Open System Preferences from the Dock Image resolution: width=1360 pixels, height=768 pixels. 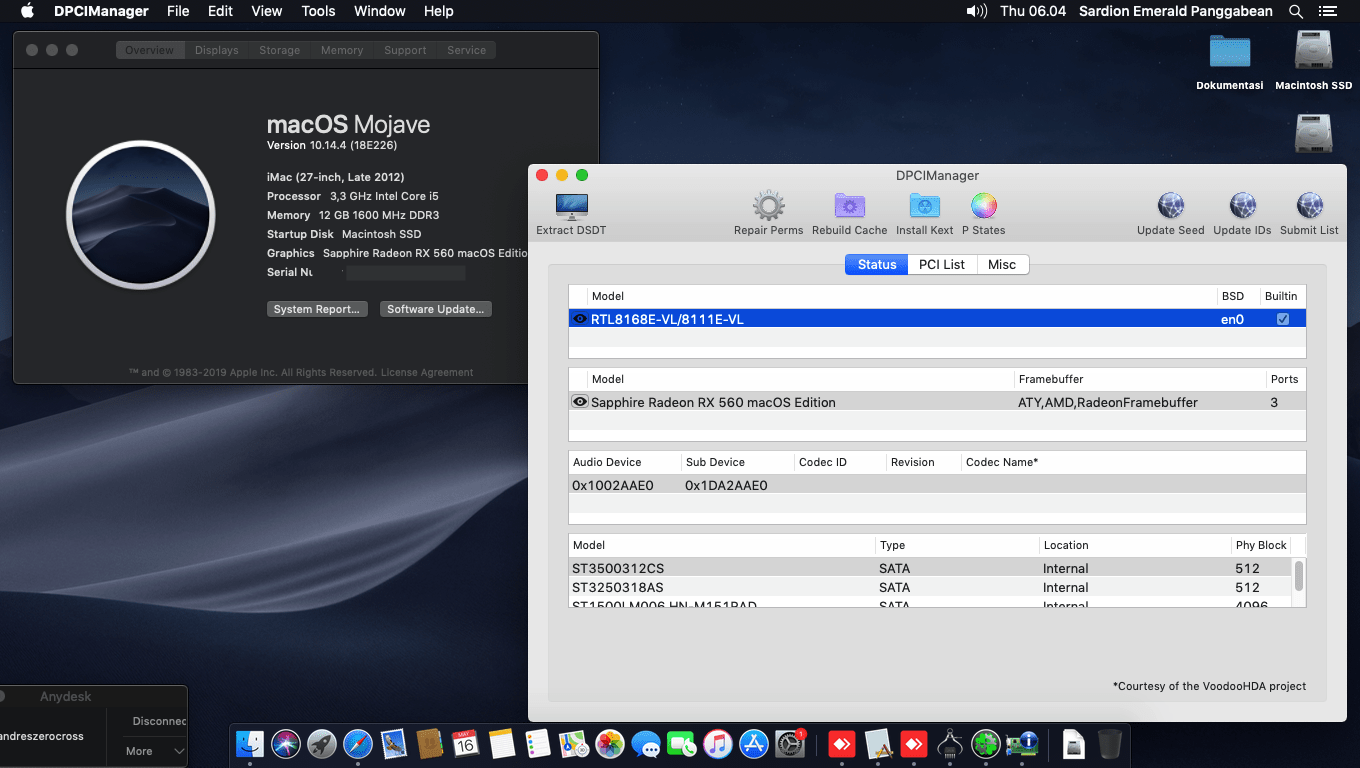(791, 744)
